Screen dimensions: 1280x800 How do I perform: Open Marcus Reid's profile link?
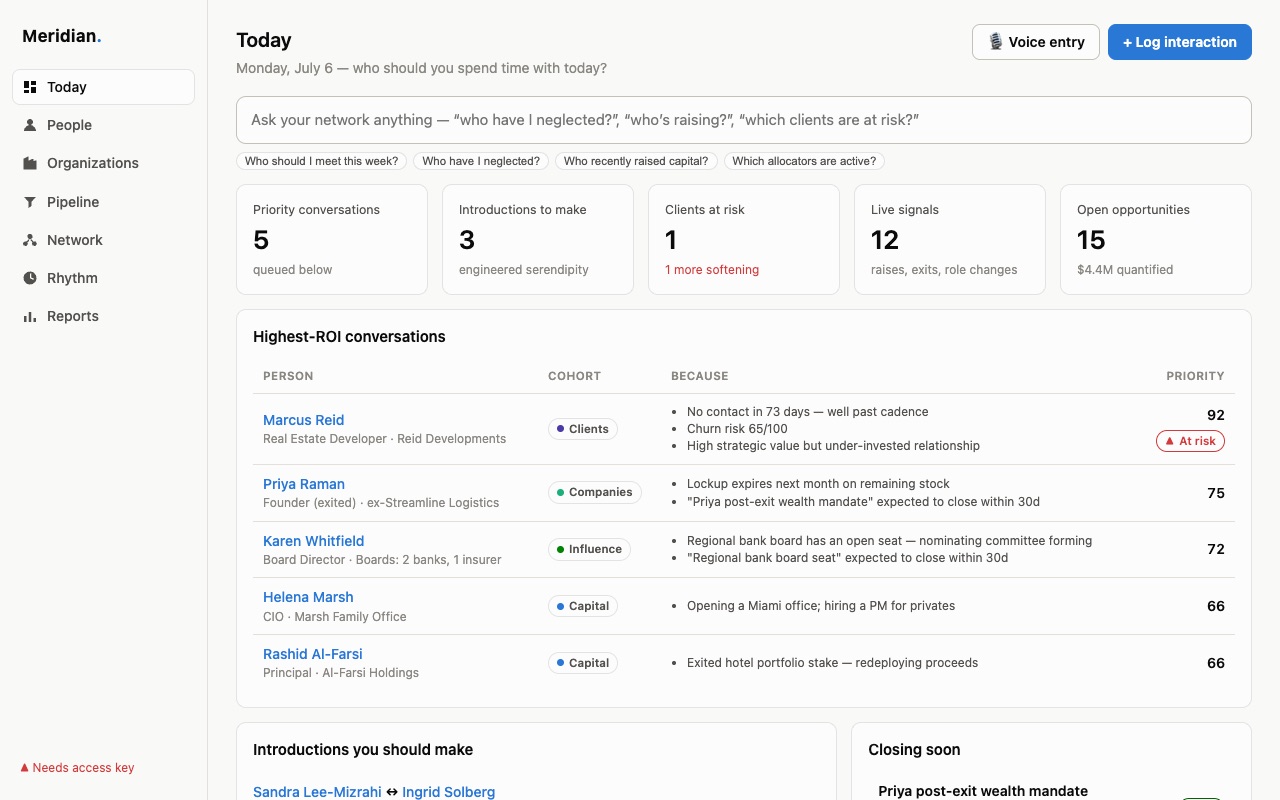pos(303,420)
